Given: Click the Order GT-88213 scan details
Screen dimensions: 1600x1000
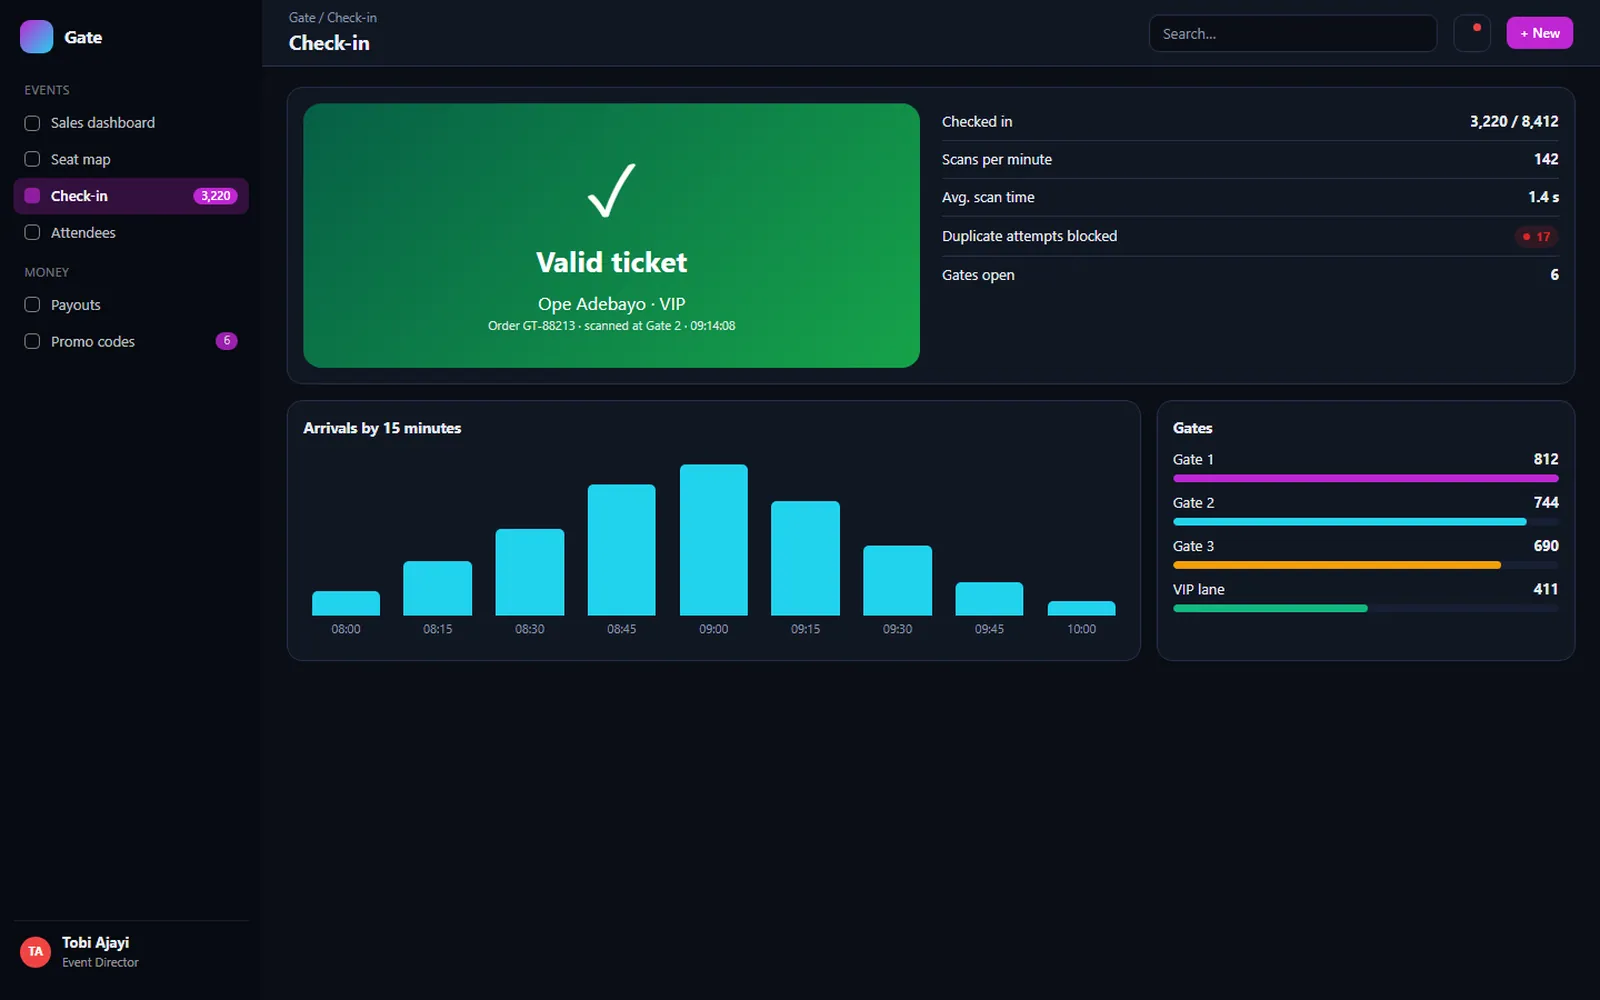Looking at the screenshot, I should point(611,326).
